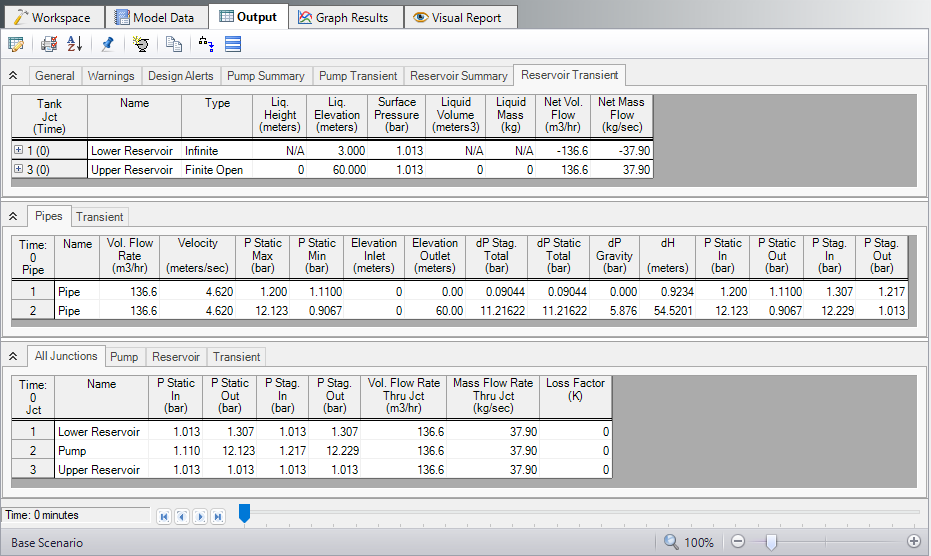
Task: Click the copy pages toolbar icon
Action: [x=174, y=44]
